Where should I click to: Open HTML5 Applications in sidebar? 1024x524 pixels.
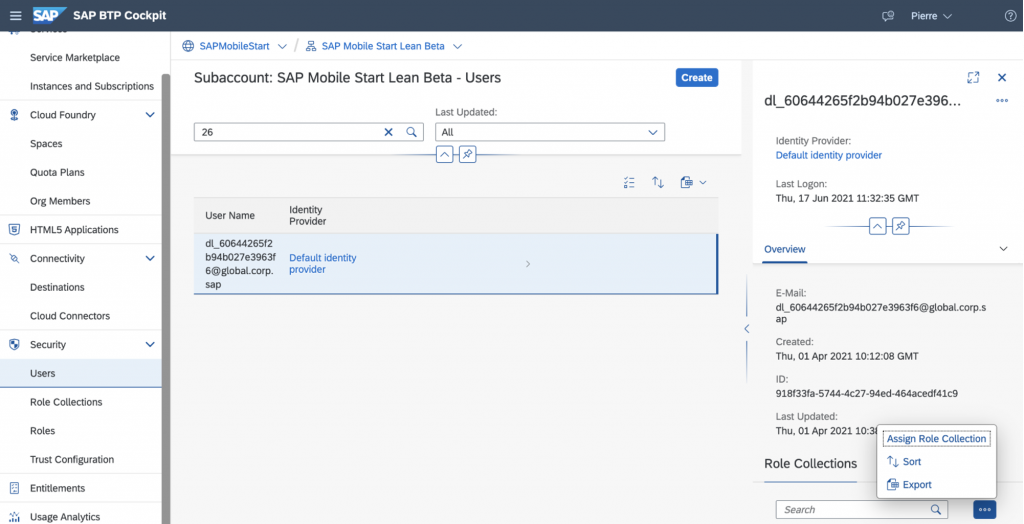(x=74, y=230)
